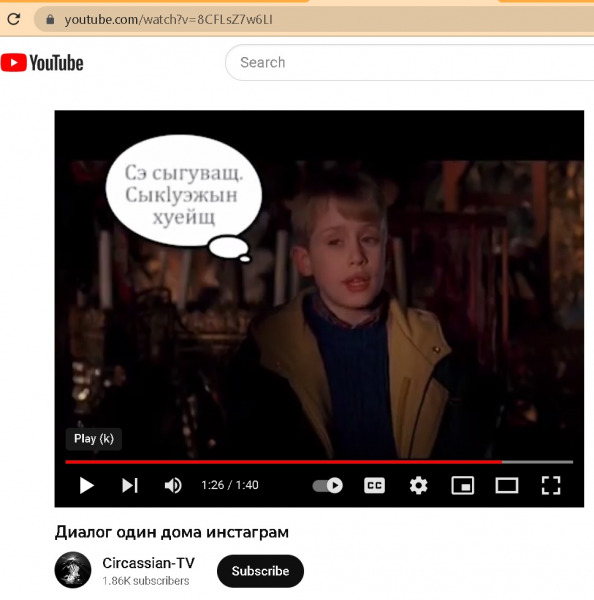The image size is (594, 600).
Task: Enter full screen mode
Action: coord(551,486)
